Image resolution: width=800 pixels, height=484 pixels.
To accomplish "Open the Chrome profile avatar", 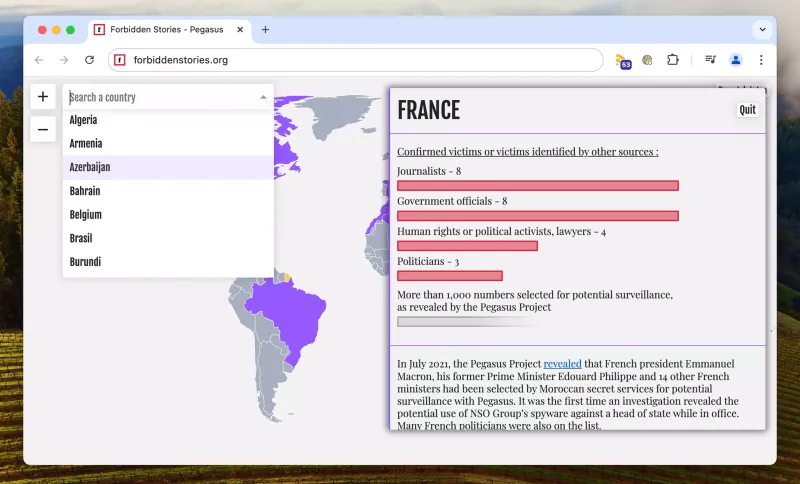I will [736, 60].
